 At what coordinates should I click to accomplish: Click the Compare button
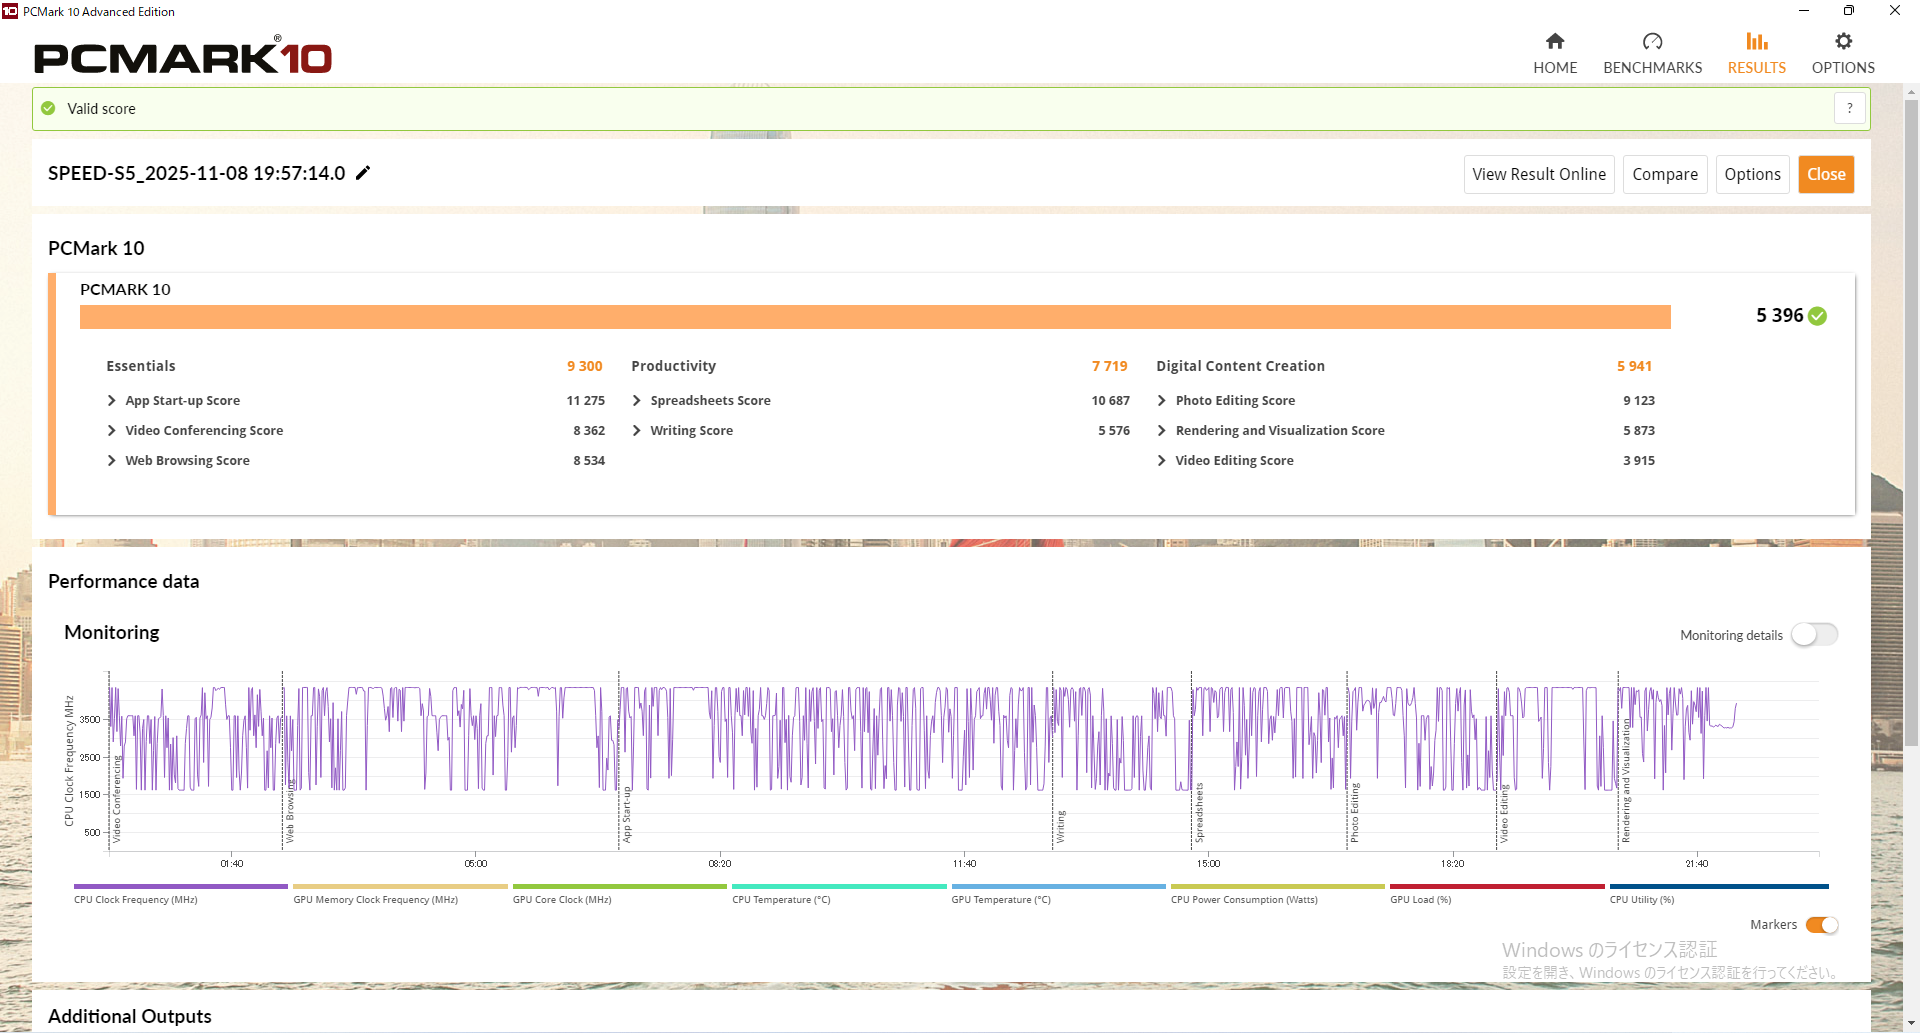pyautogui.click(x=1664, y=174)
